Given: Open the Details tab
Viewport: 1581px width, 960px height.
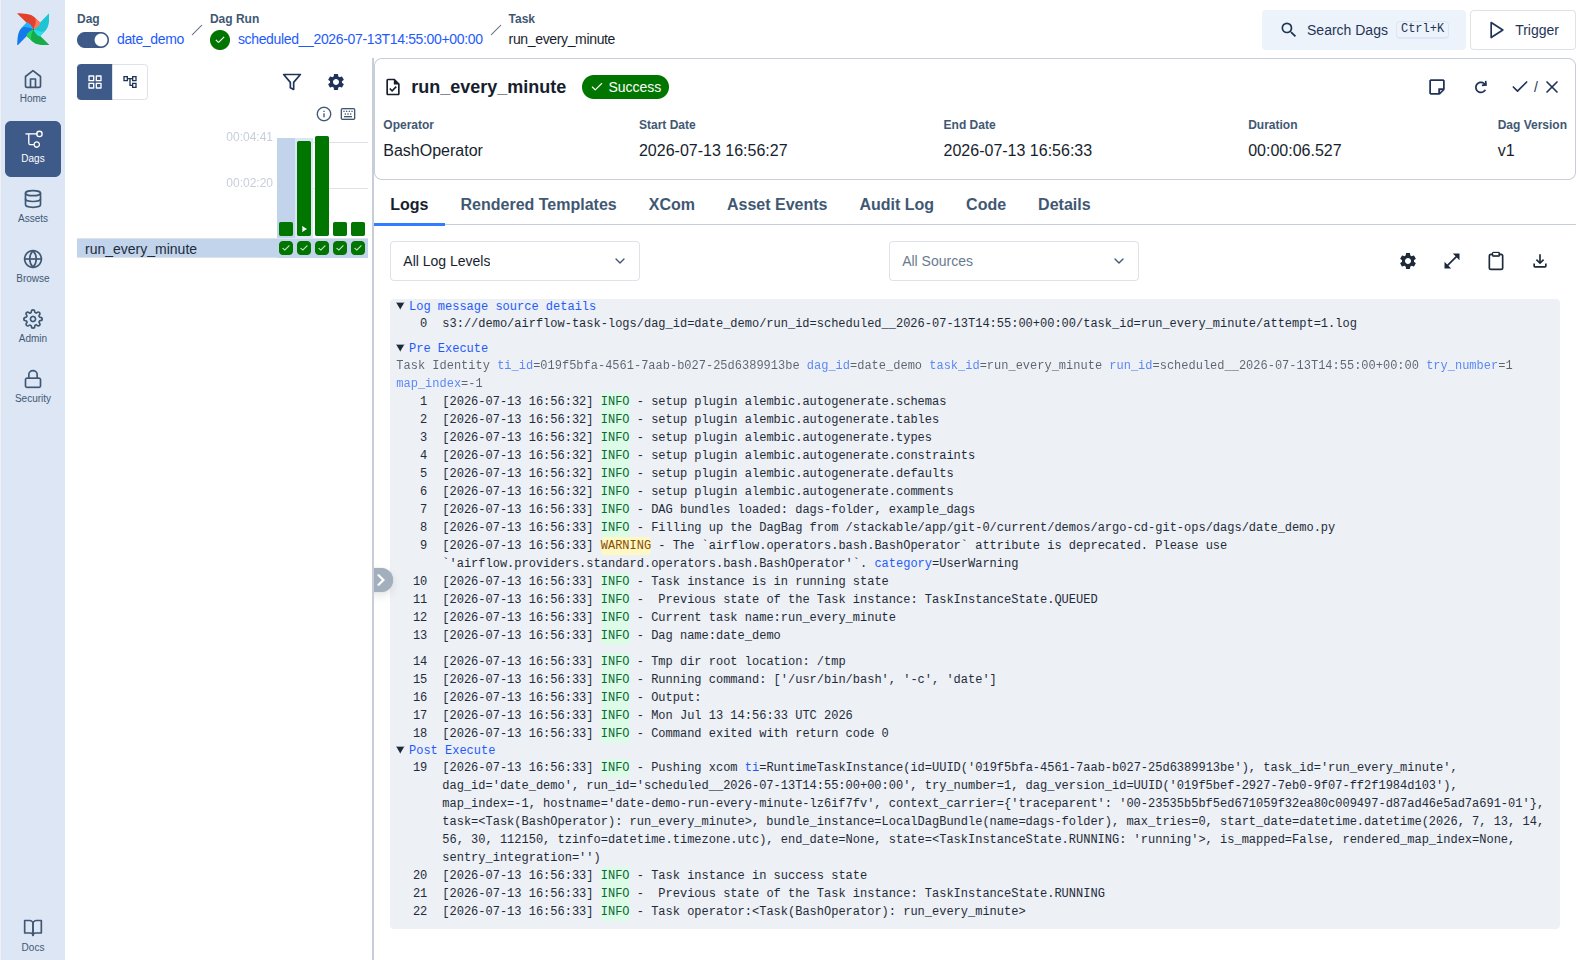Looking at the screenshot, I should pos(1064,204).
